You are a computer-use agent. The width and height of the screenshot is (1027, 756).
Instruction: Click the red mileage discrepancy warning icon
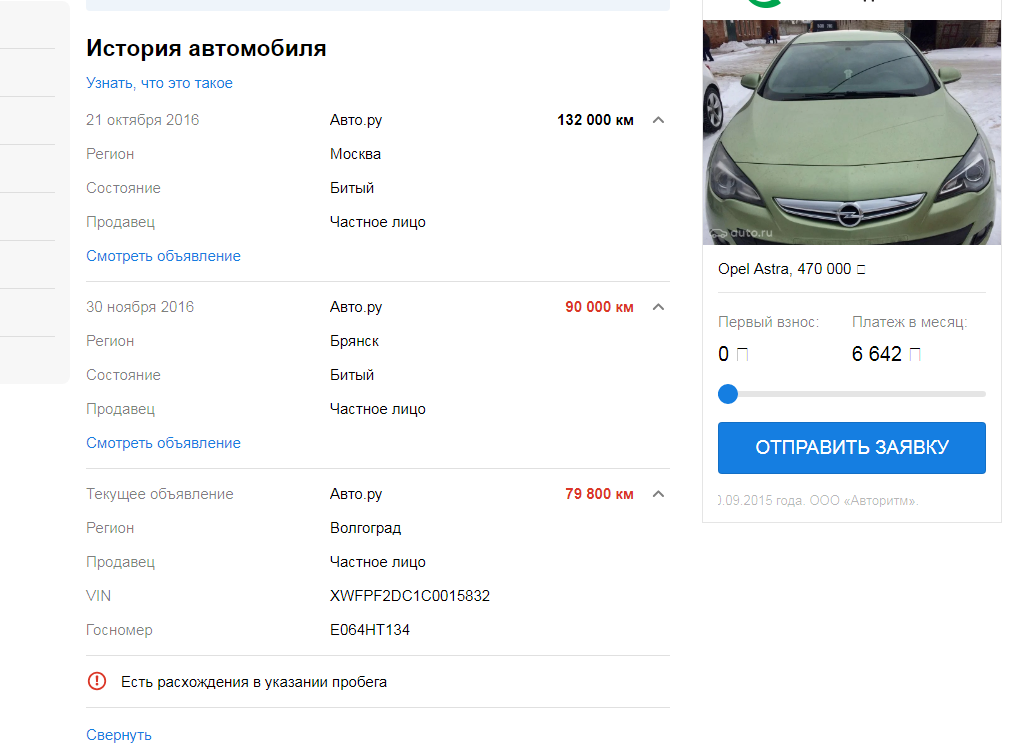tap(97, 682)
